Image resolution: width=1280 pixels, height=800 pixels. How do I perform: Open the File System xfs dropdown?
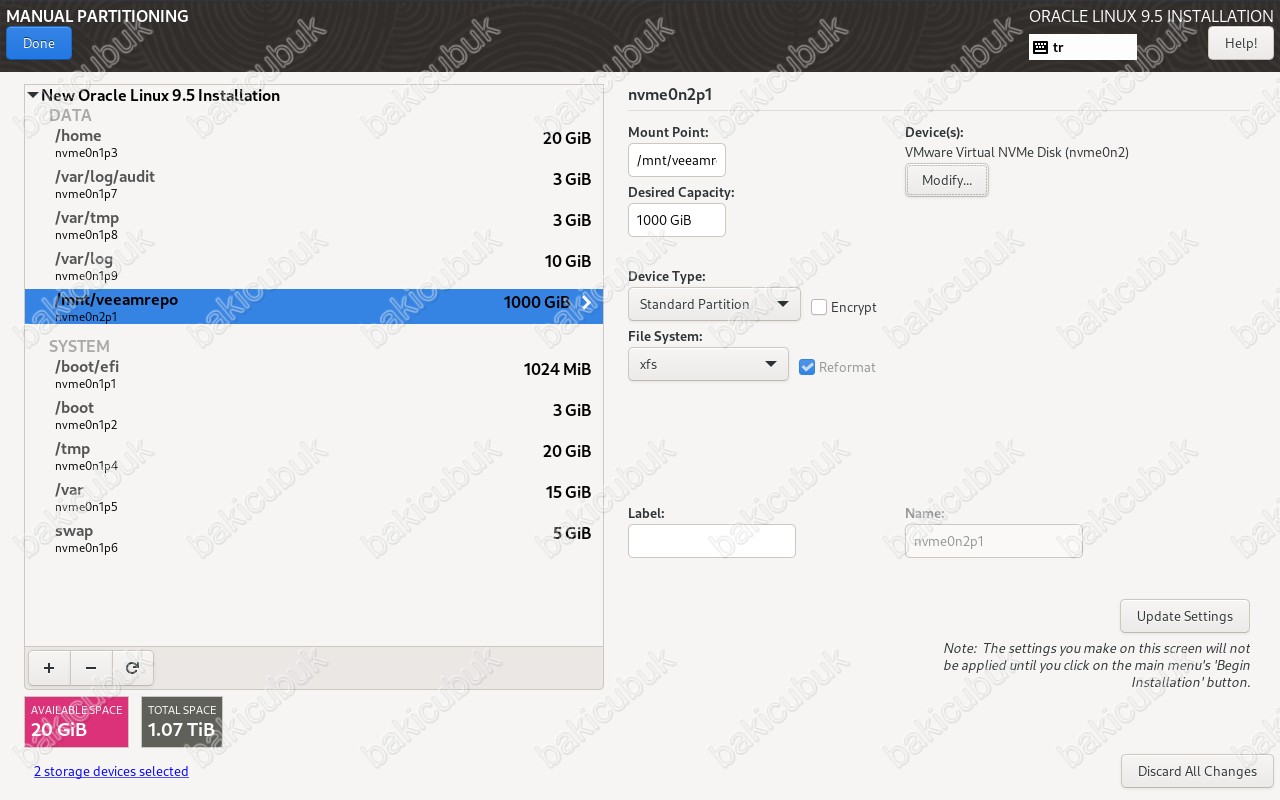pos(708,364)
